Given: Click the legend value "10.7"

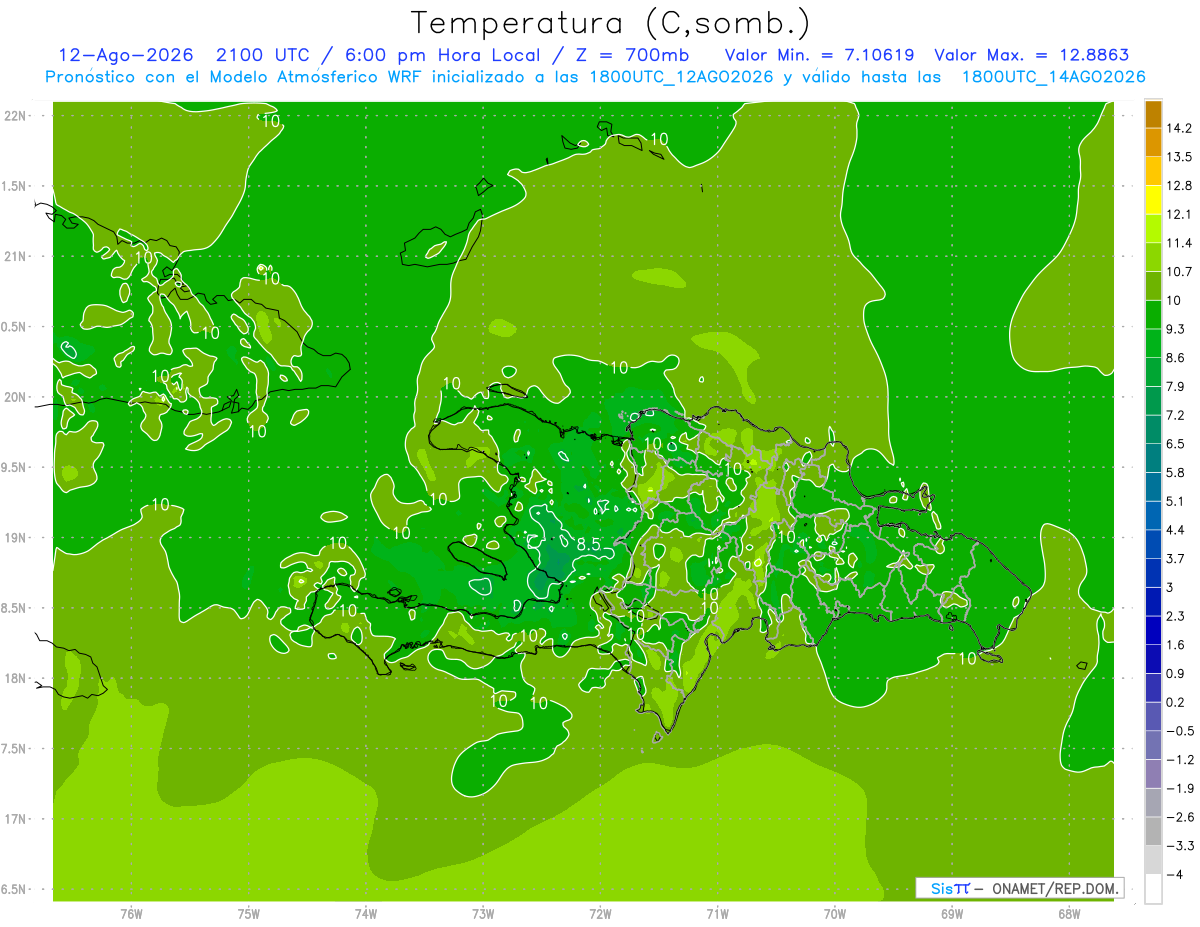Looking at the screenshot, I should (x=1180, y=271).
